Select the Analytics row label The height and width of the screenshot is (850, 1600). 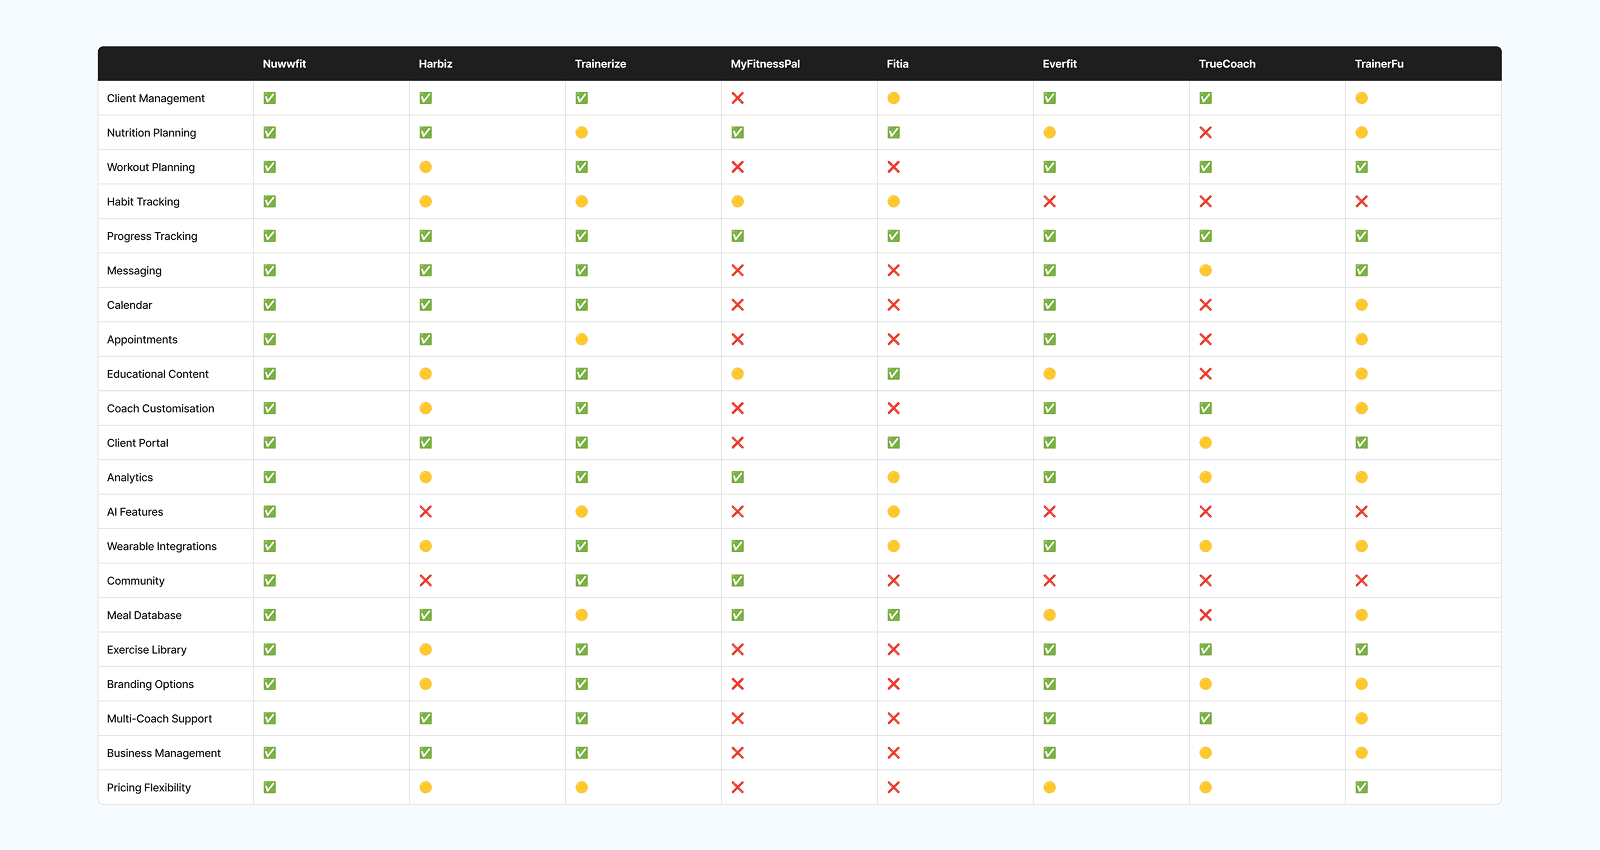tap(130, 477)
